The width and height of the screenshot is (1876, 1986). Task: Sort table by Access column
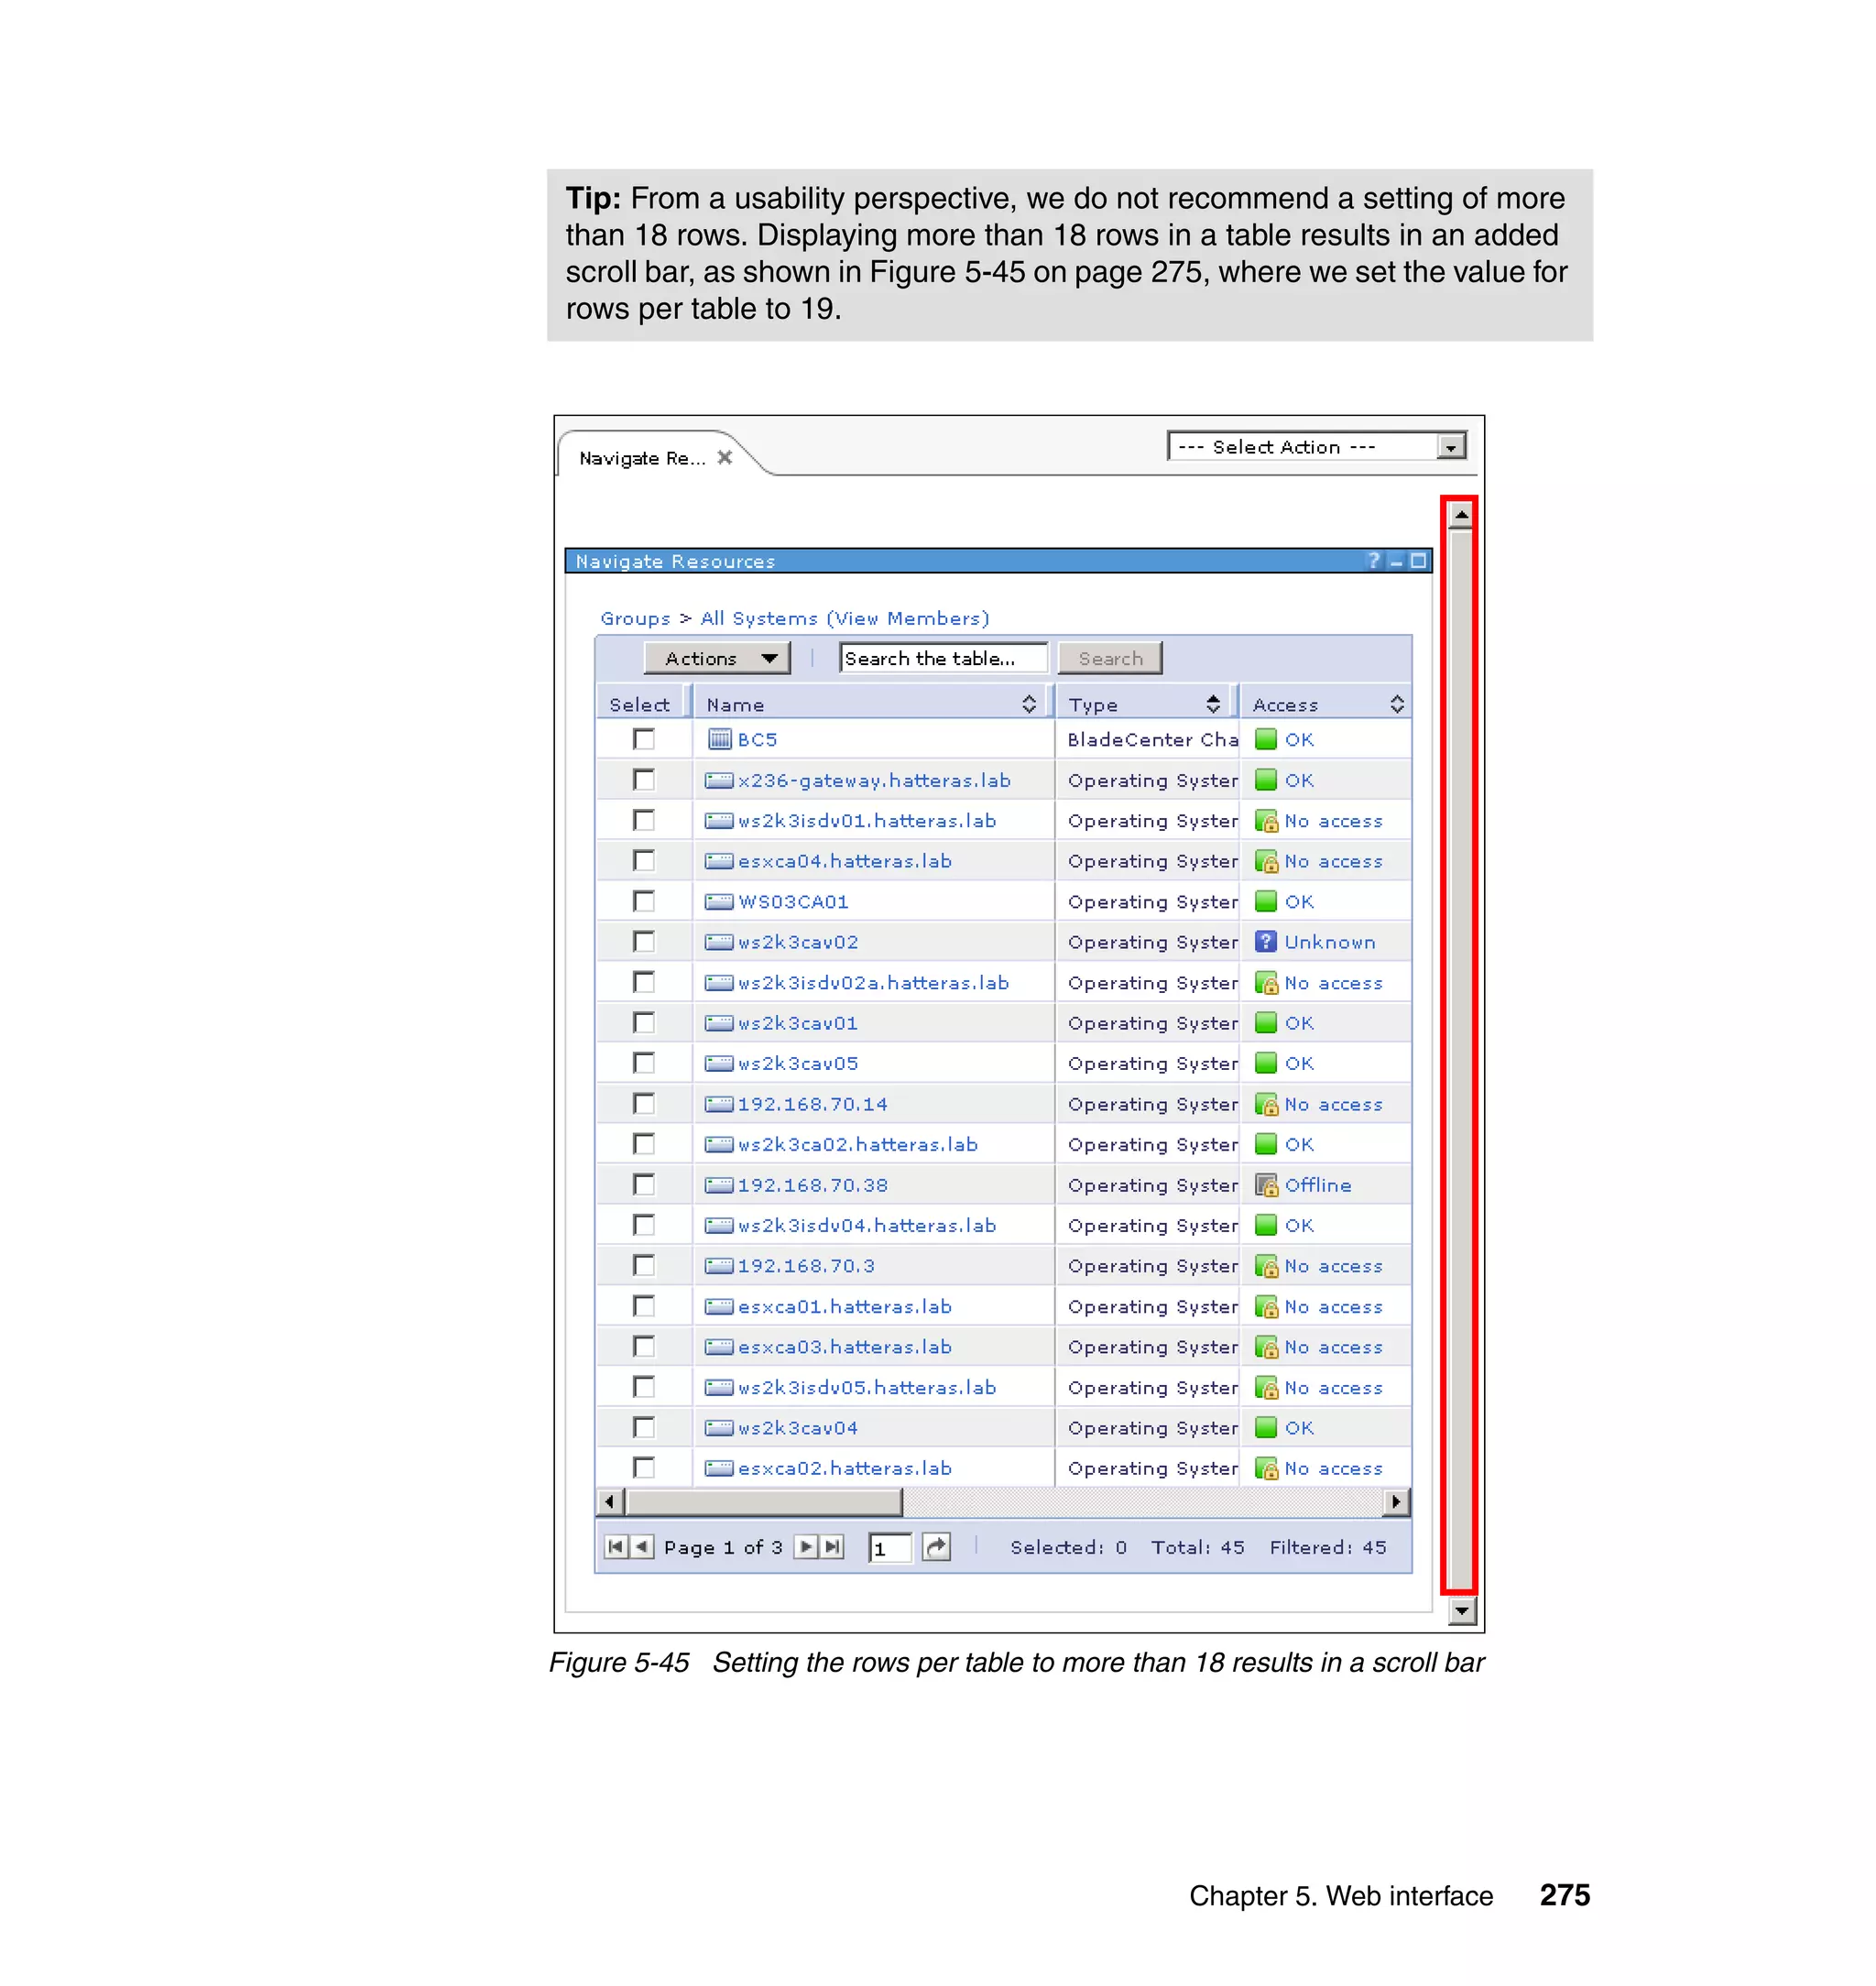[x=1397, y=704]
